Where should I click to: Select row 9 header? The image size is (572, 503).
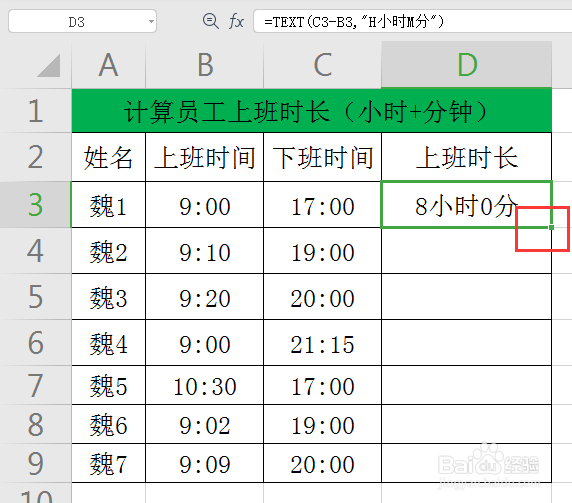35,463
